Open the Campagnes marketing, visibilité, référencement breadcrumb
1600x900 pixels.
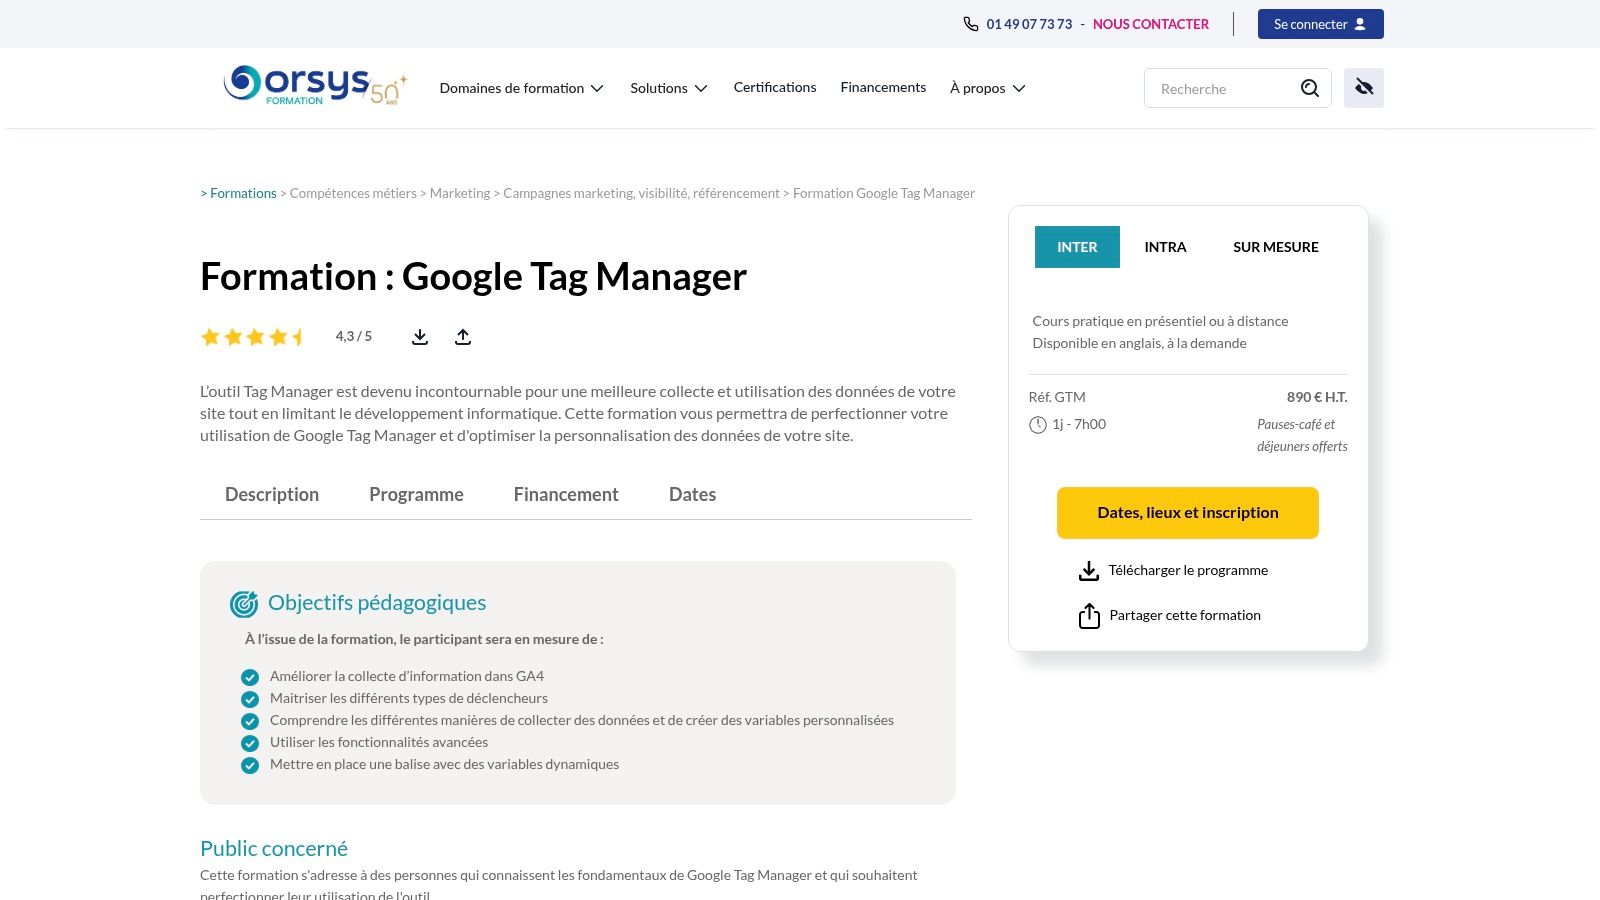click(641, 193)
